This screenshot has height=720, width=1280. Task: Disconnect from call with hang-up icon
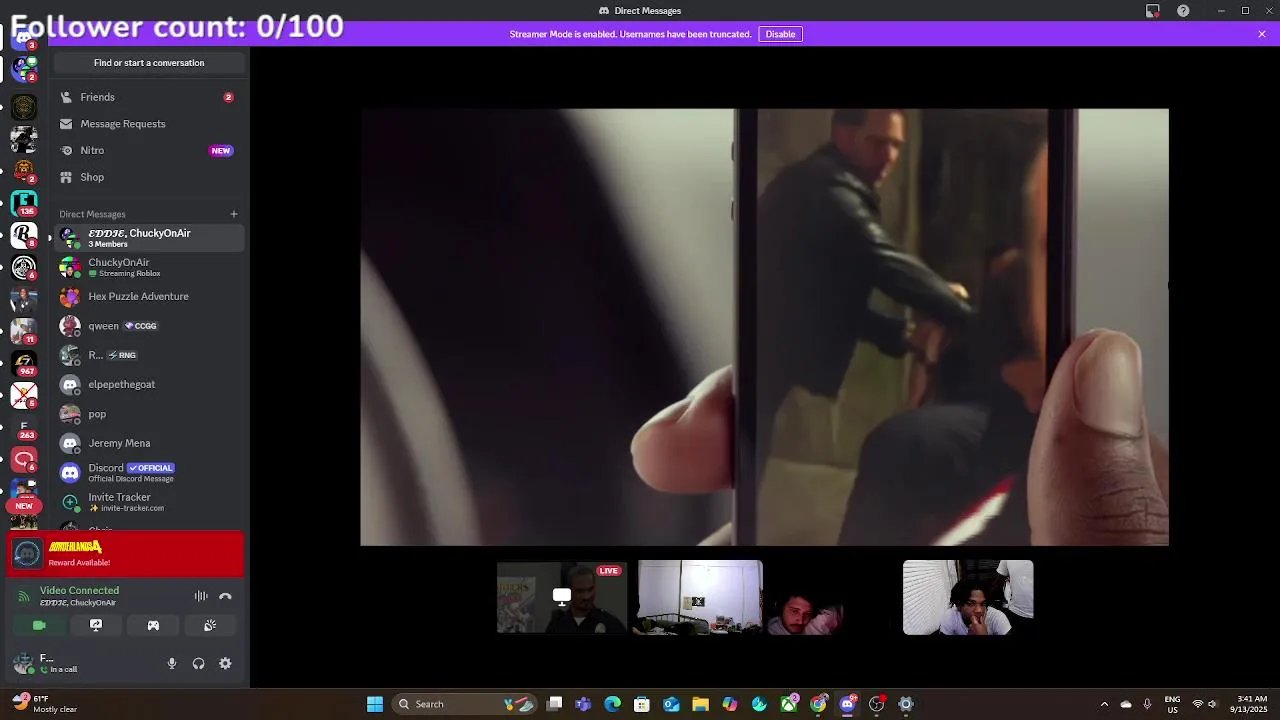coord(225,596)
